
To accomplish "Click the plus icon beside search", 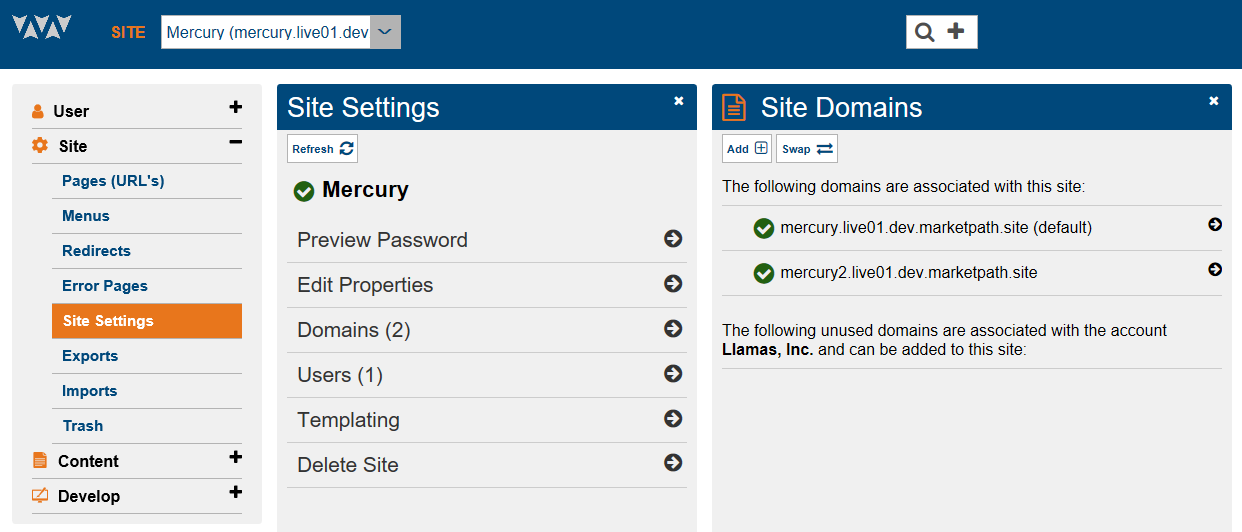I will point(956,32).
